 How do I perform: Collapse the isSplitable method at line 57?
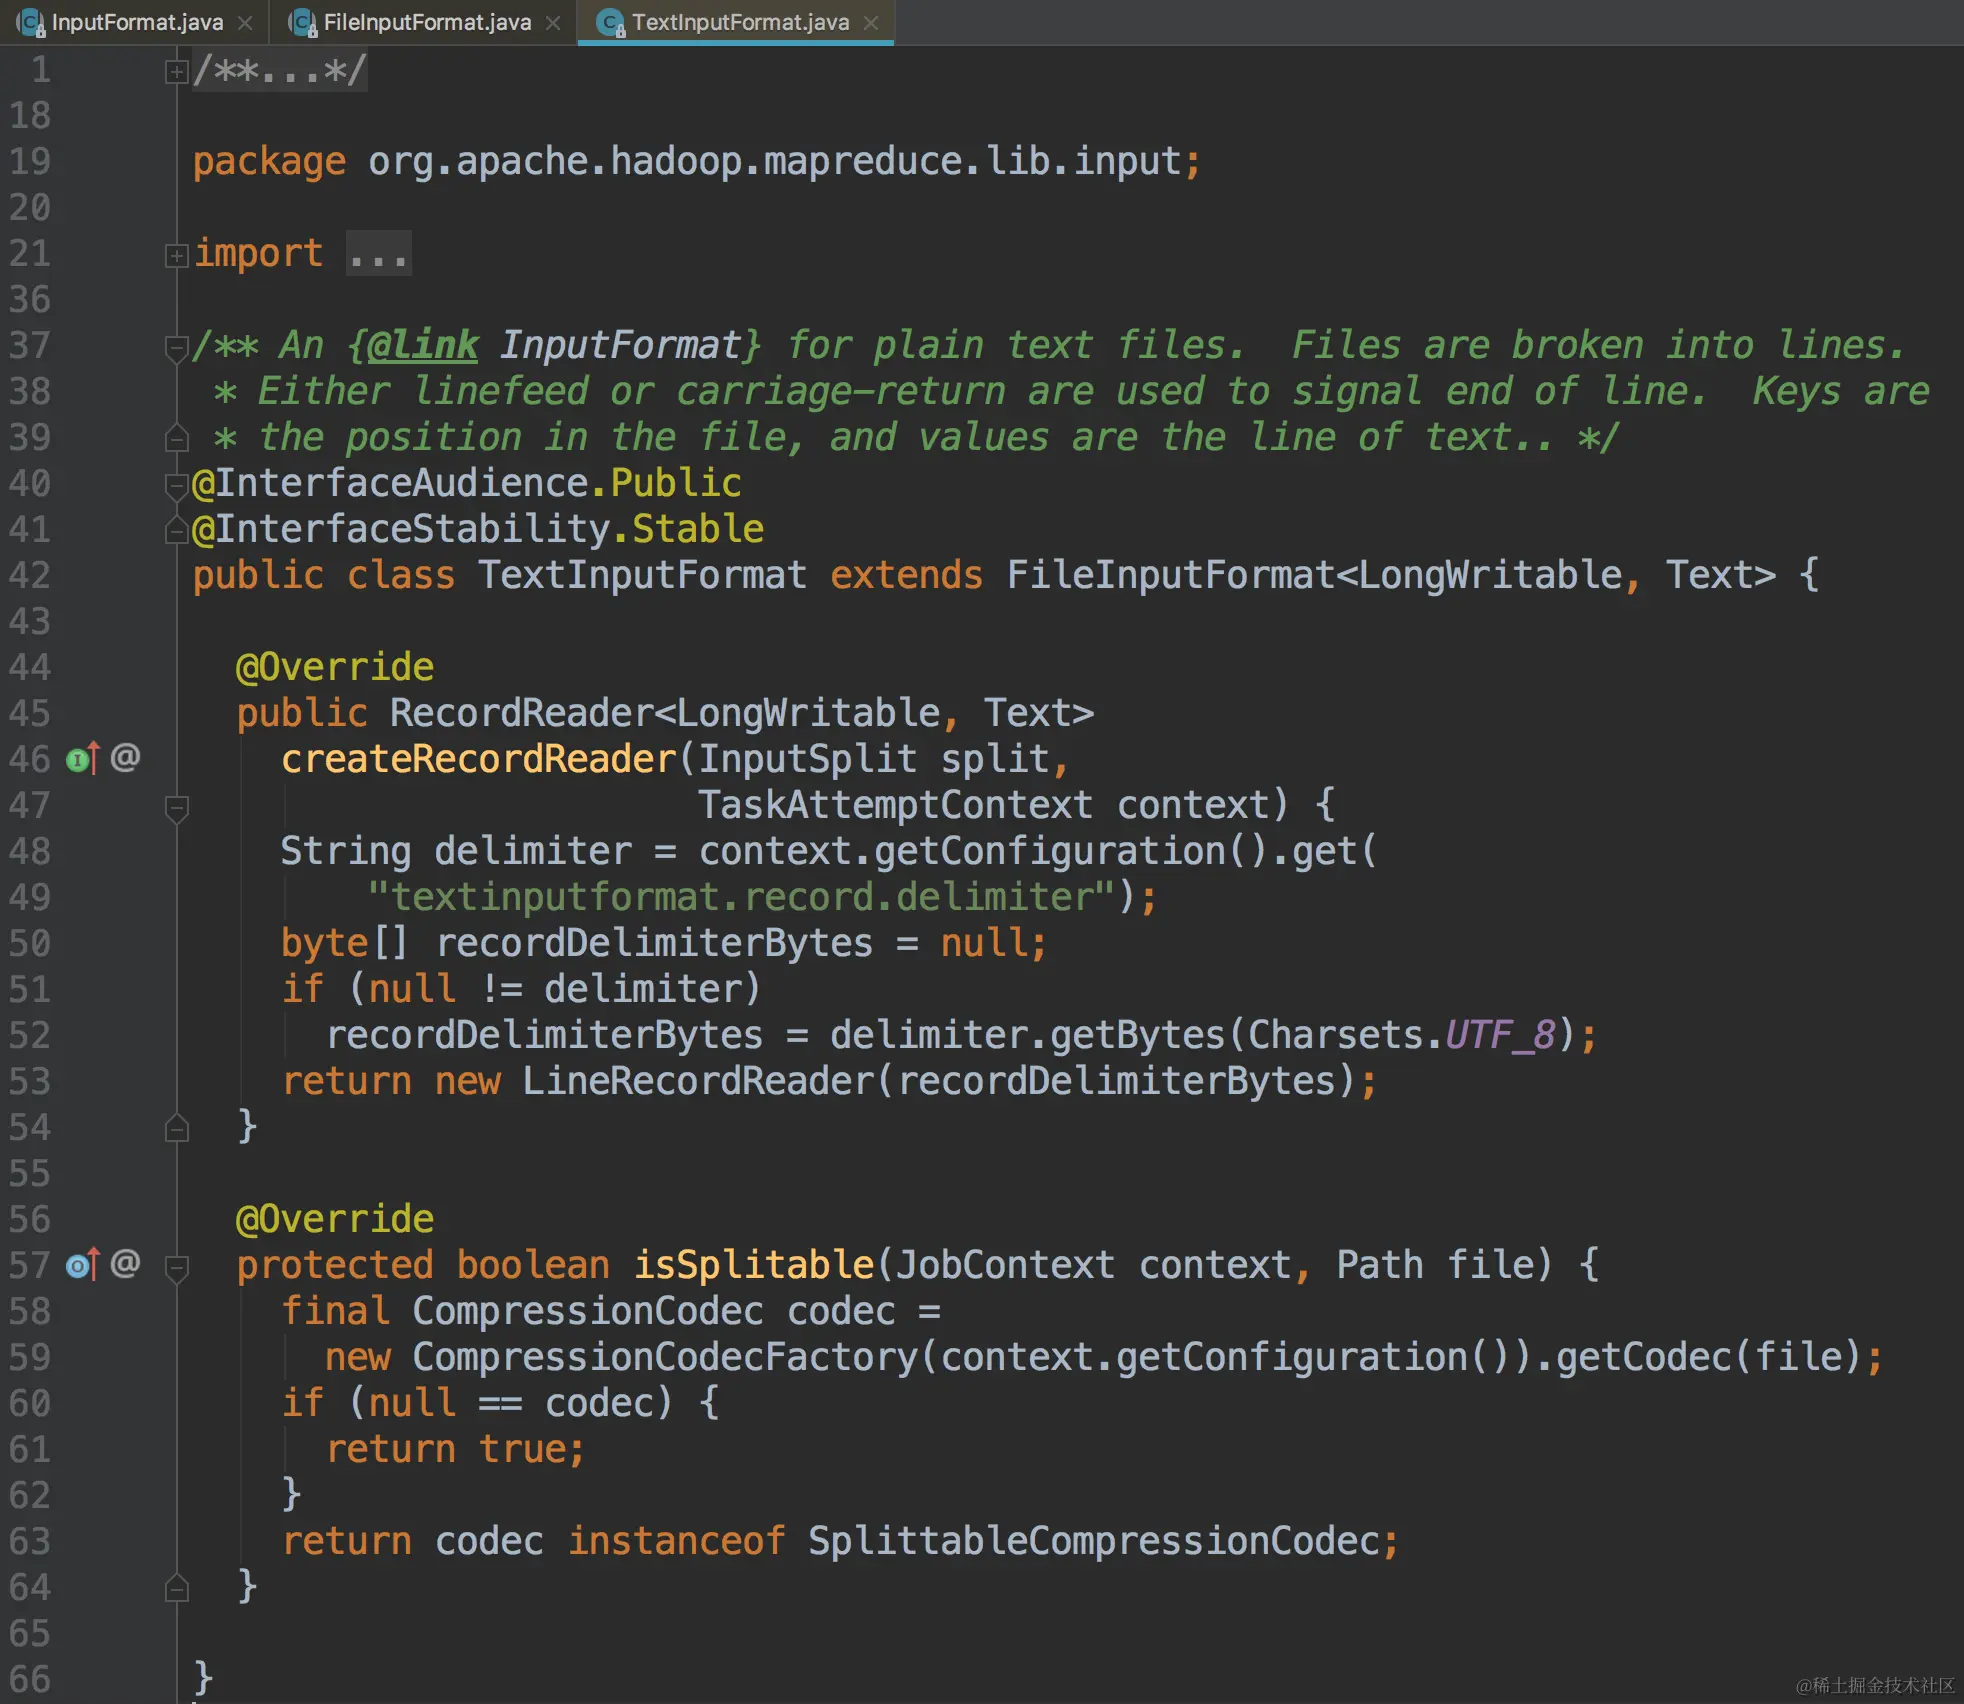(x=176, y=1267)
